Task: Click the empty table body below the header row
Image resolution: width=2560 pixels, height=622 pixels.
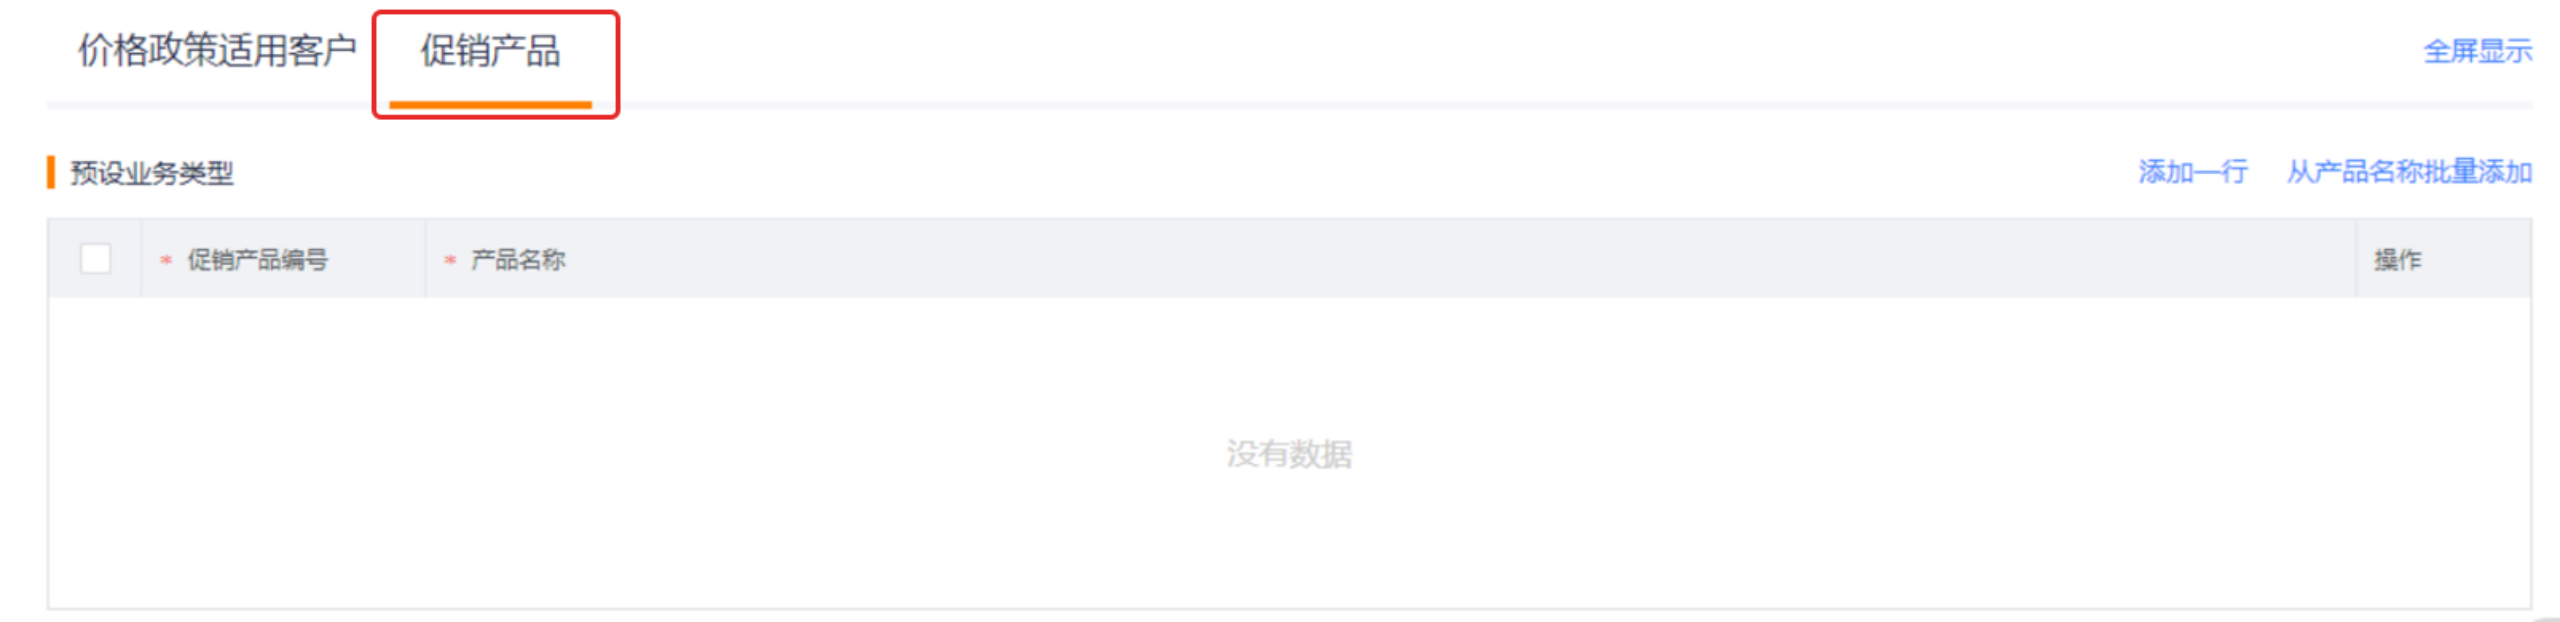Action: click(x=1289, y=452)
